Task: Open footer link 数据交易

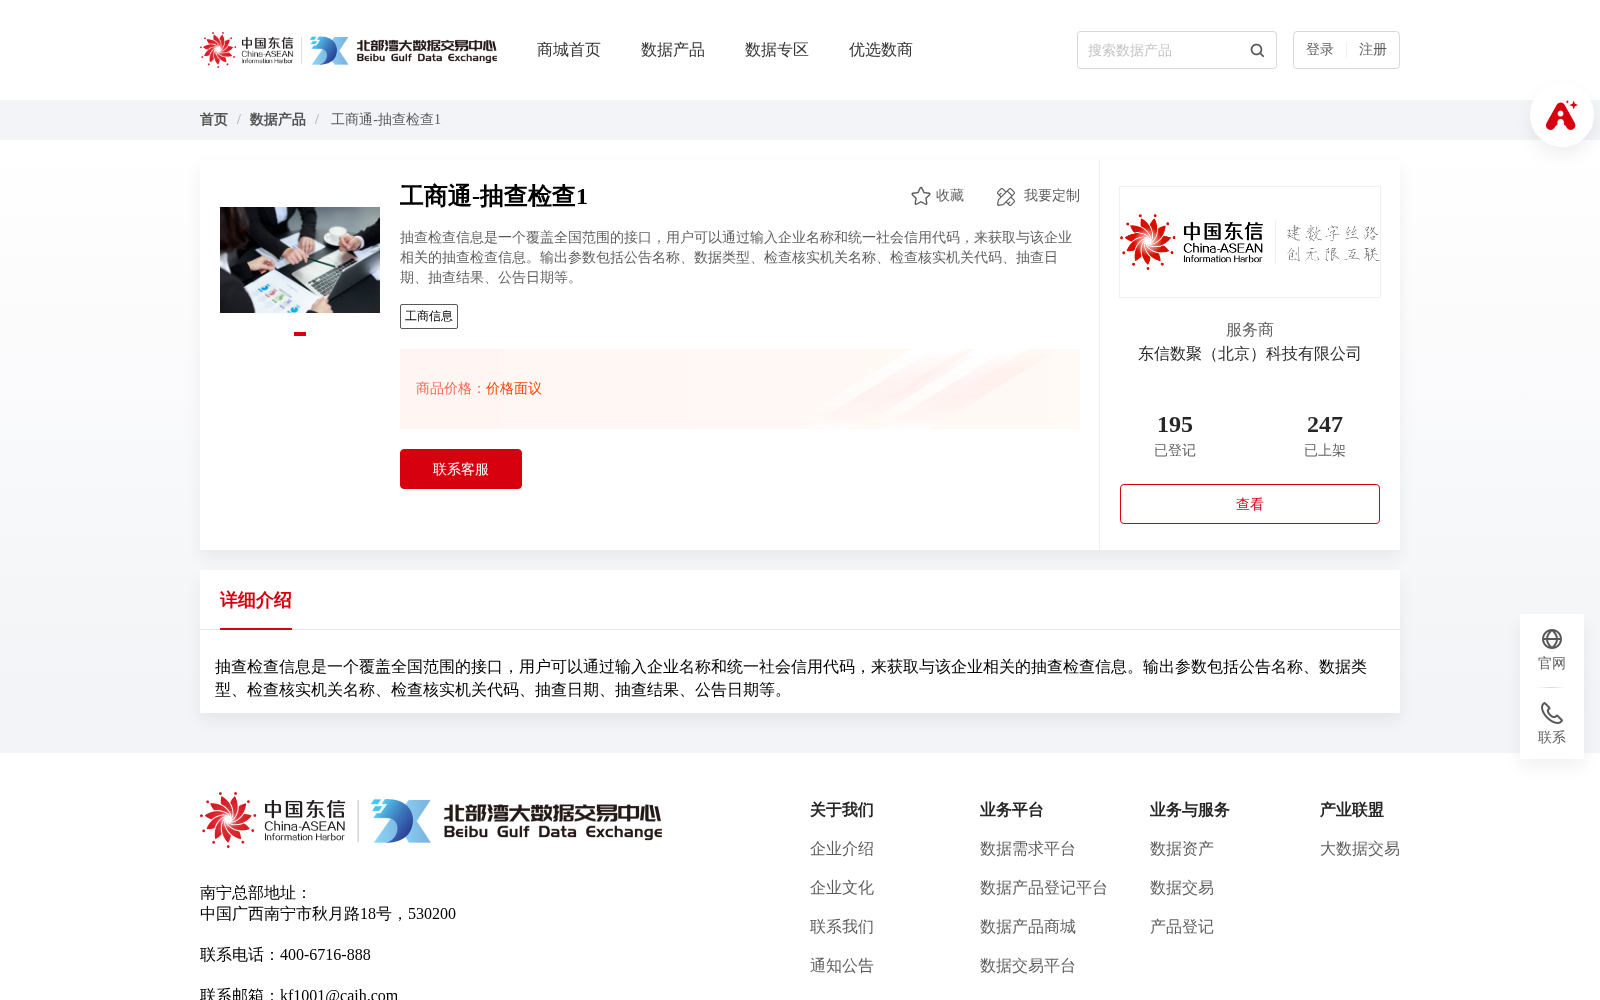Action: (x=1182, y=888)
